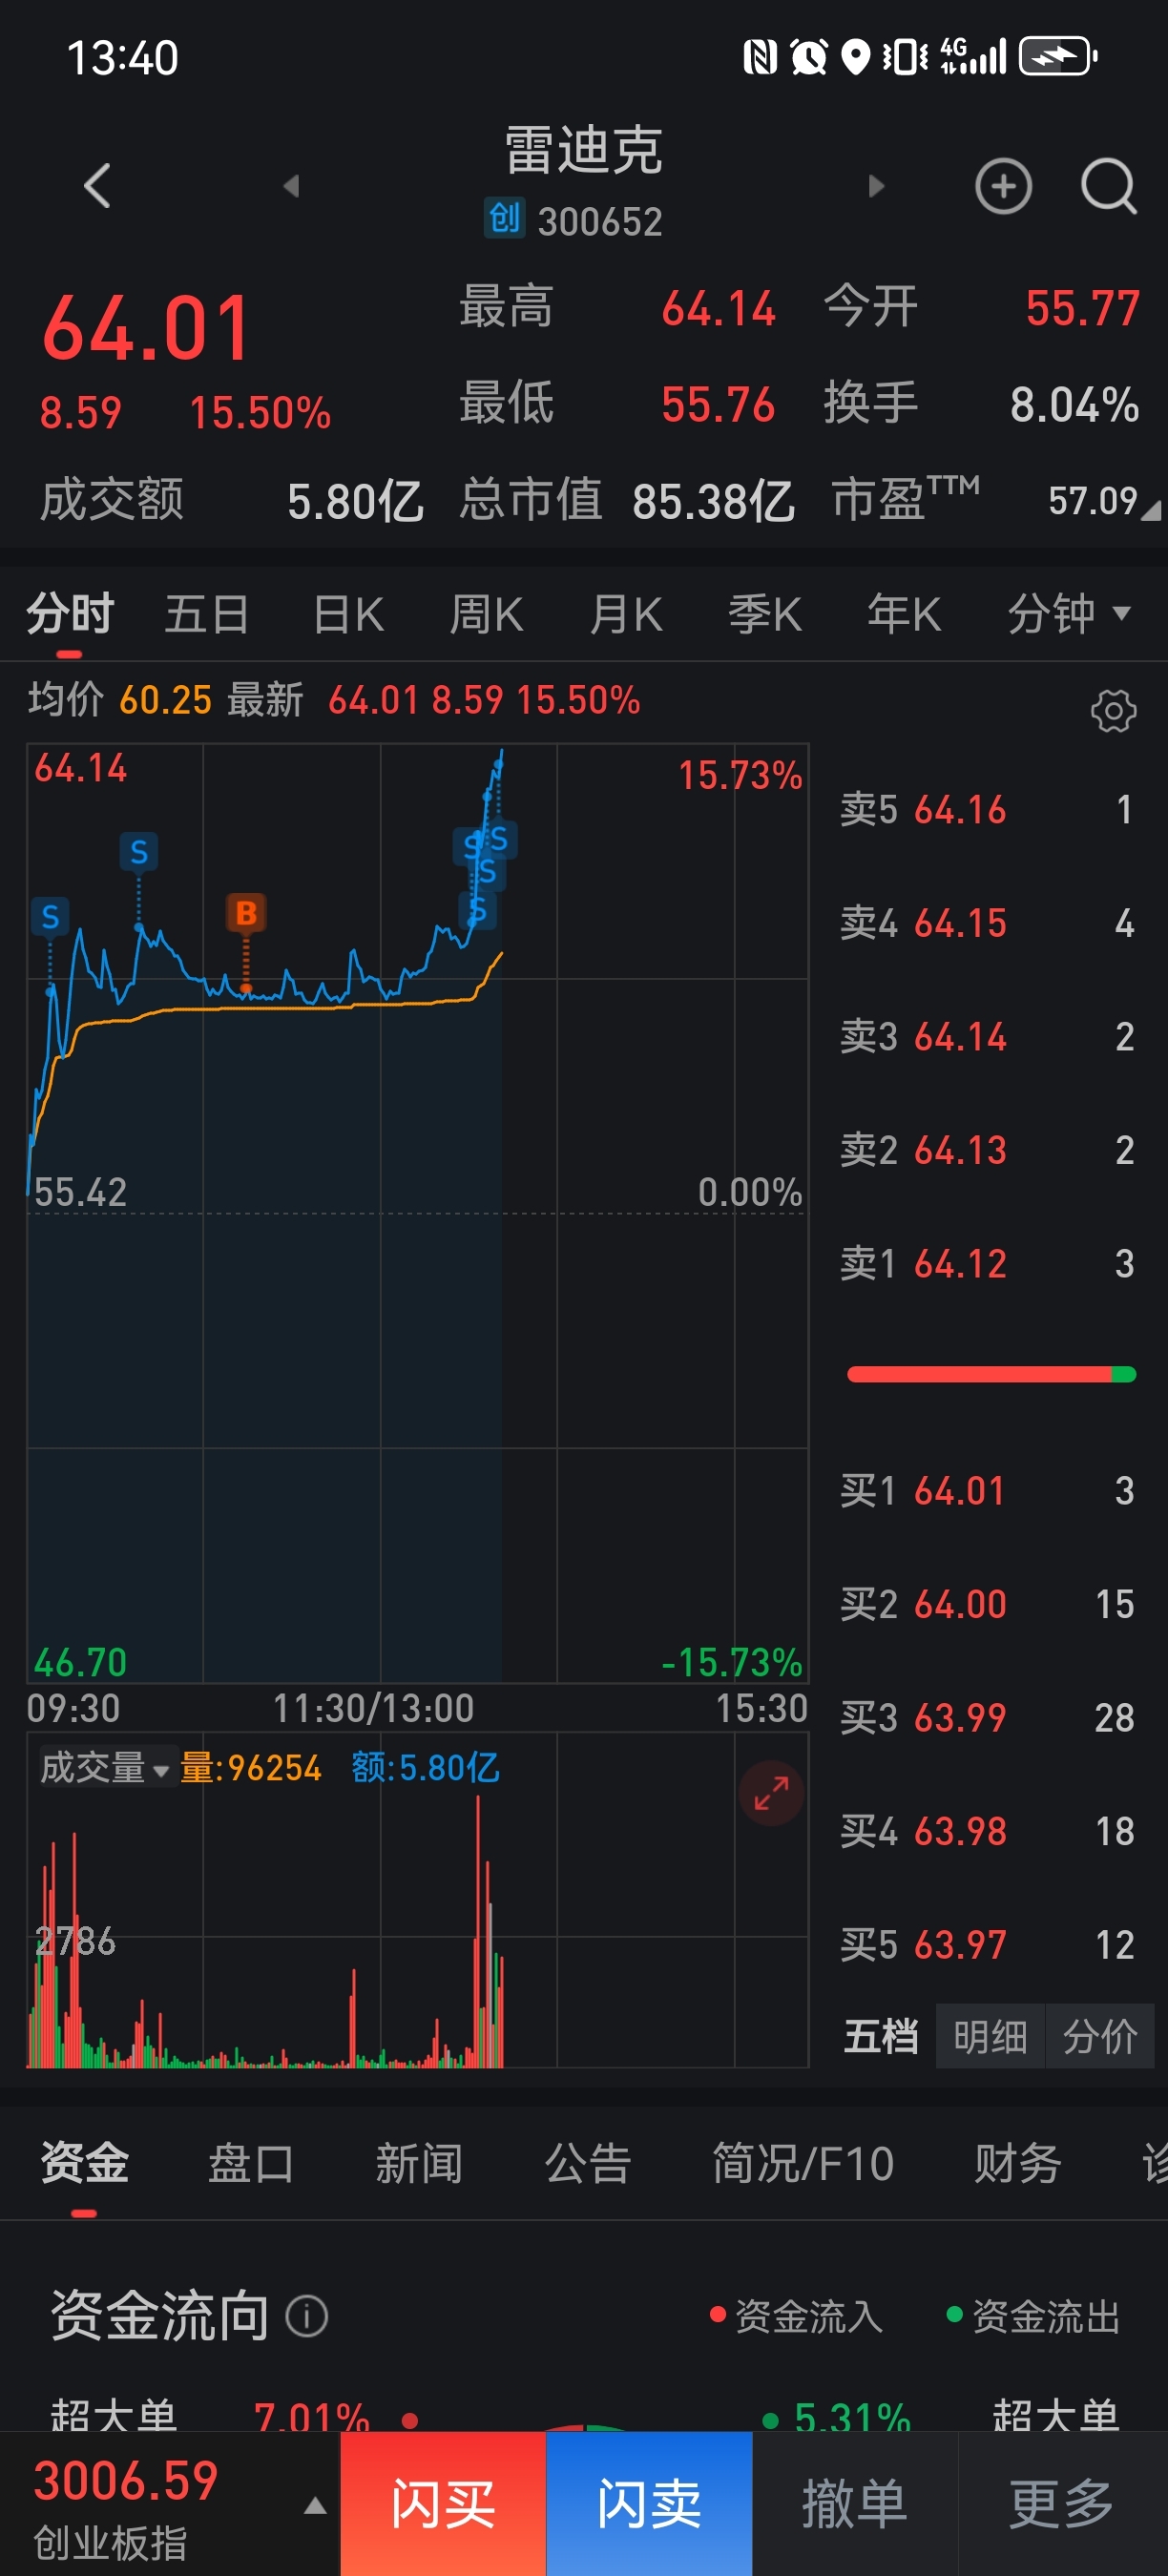1168x2576 pixels.
Task: Tap the 闪买 quick buy button
Action: point(443,2504)
